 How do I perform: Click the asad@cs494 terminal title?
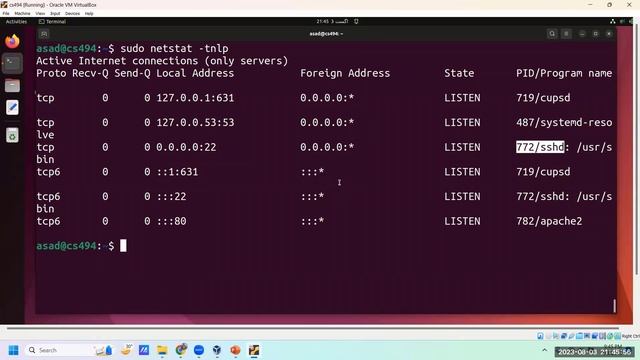[326, 34]
